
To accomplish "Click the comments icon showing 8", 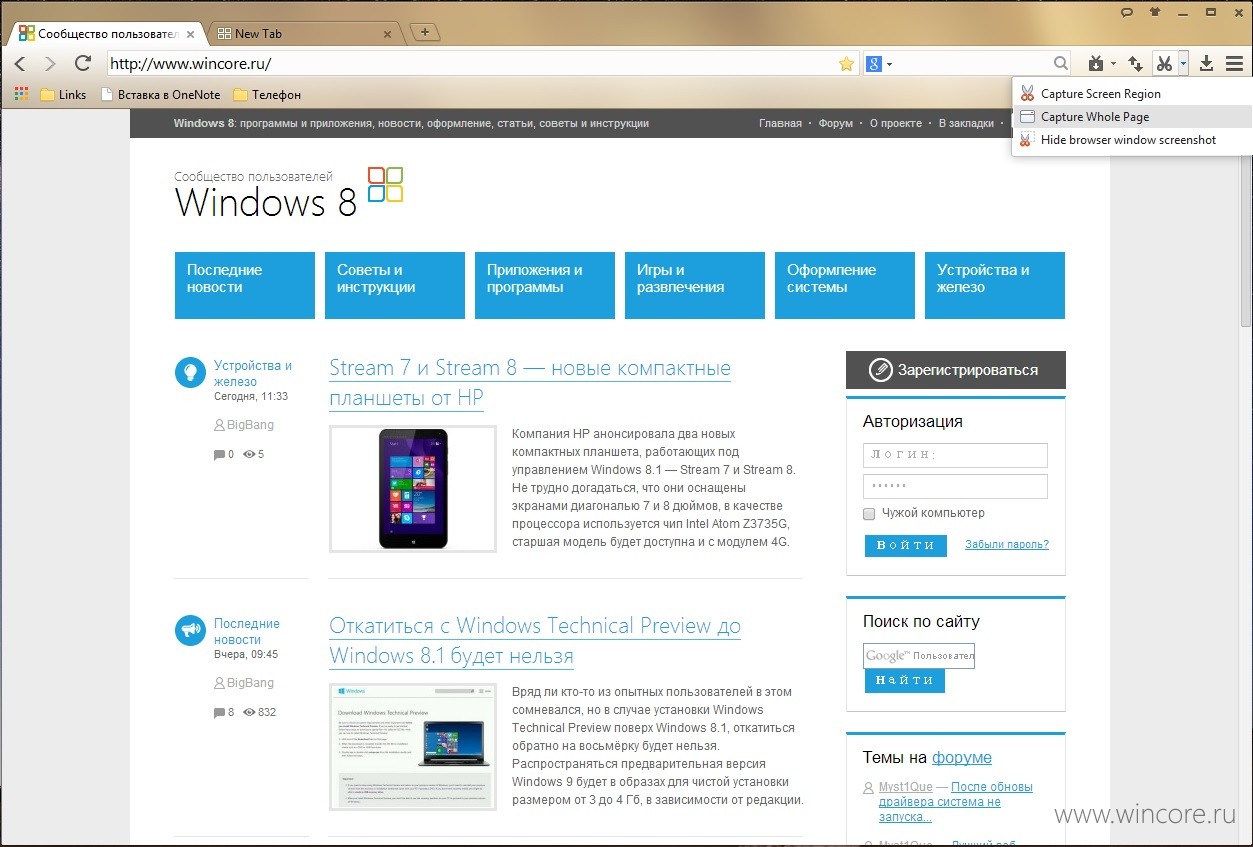I will coord(219,713).
